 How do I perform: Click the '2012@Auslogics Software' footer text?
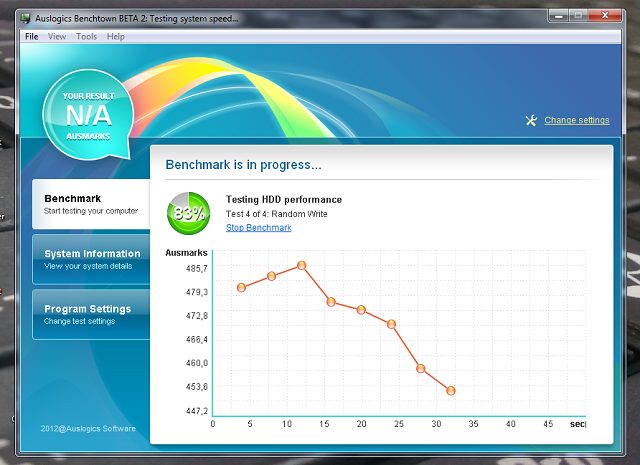[x=88, y=429]
